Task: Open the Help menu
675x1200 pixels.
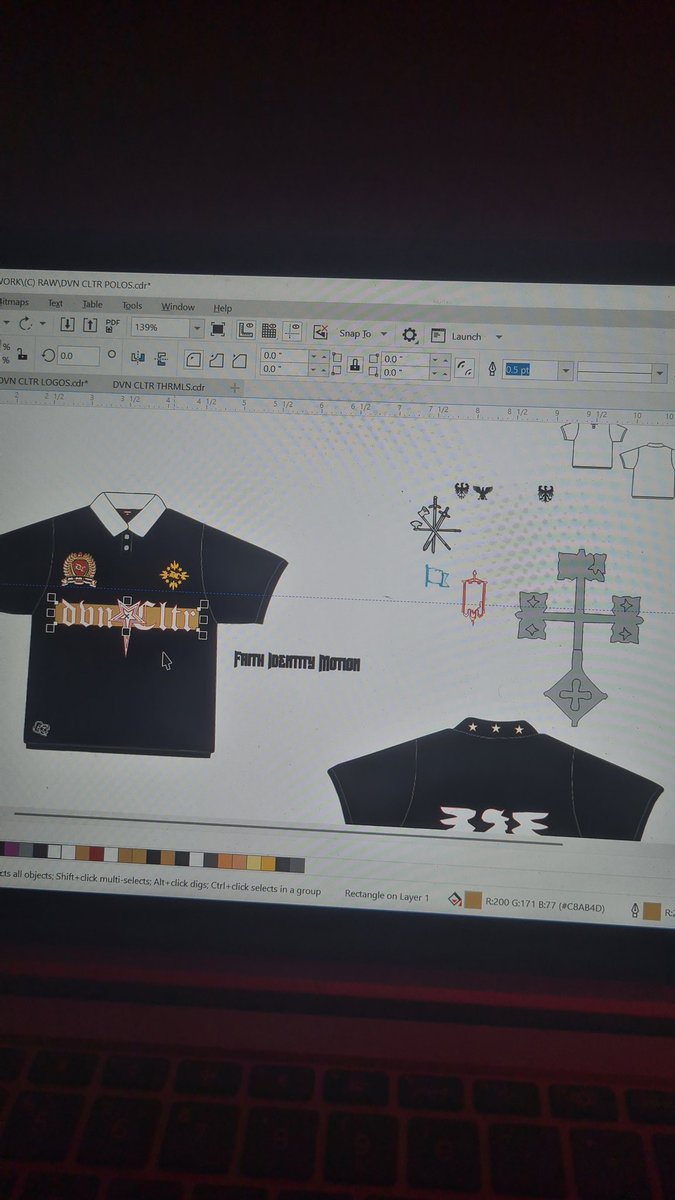Action: click(222, 308)
